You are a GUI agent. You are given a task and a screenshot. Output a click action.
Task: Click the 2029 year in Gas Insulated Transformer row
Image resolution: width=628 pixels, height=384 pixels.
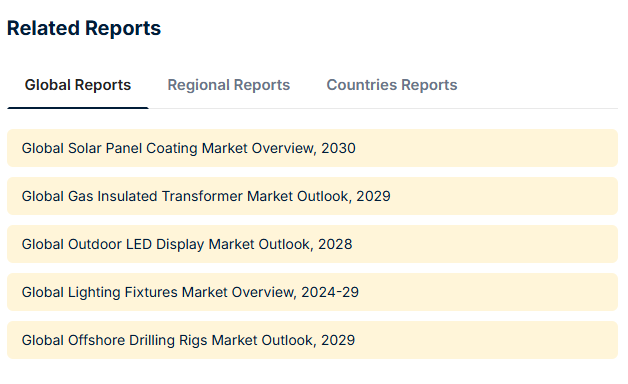pyautogui.click(x=373, y=196)
